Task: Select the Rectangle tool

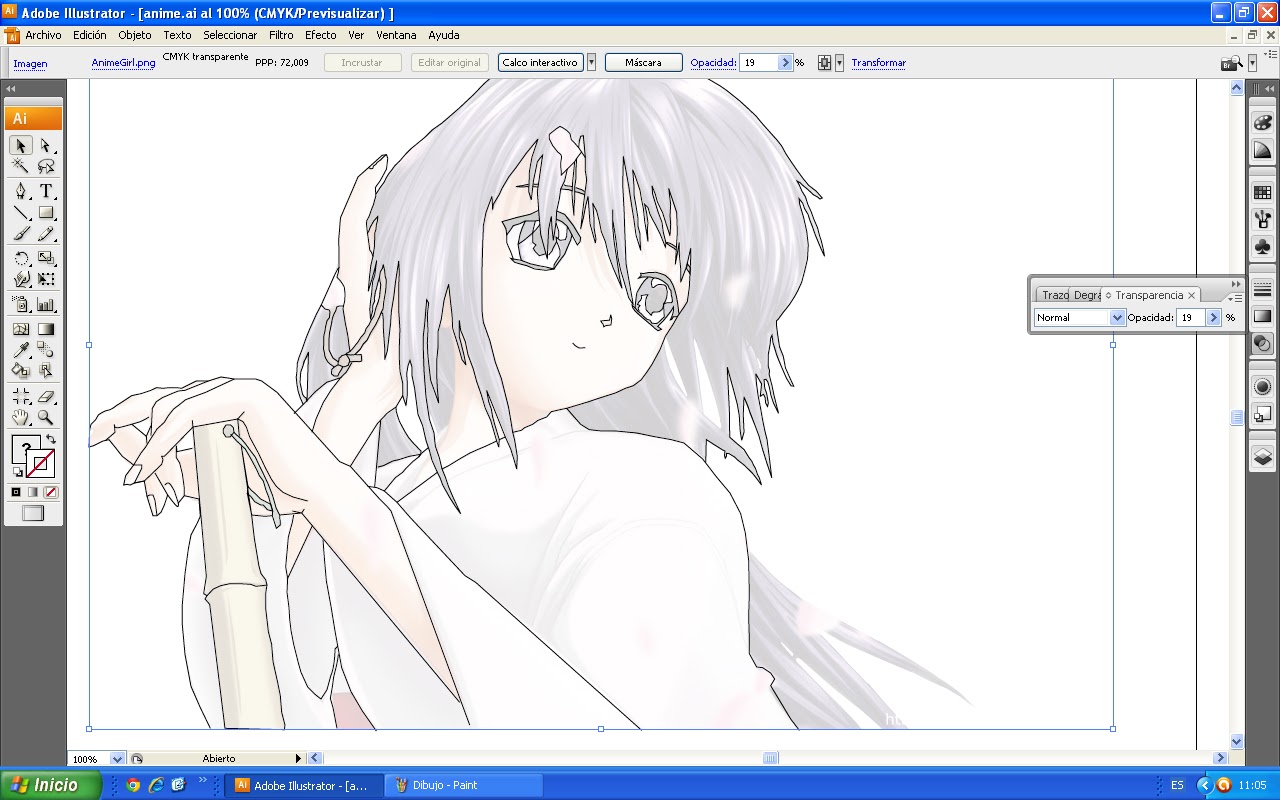Action: pos(46,212)
